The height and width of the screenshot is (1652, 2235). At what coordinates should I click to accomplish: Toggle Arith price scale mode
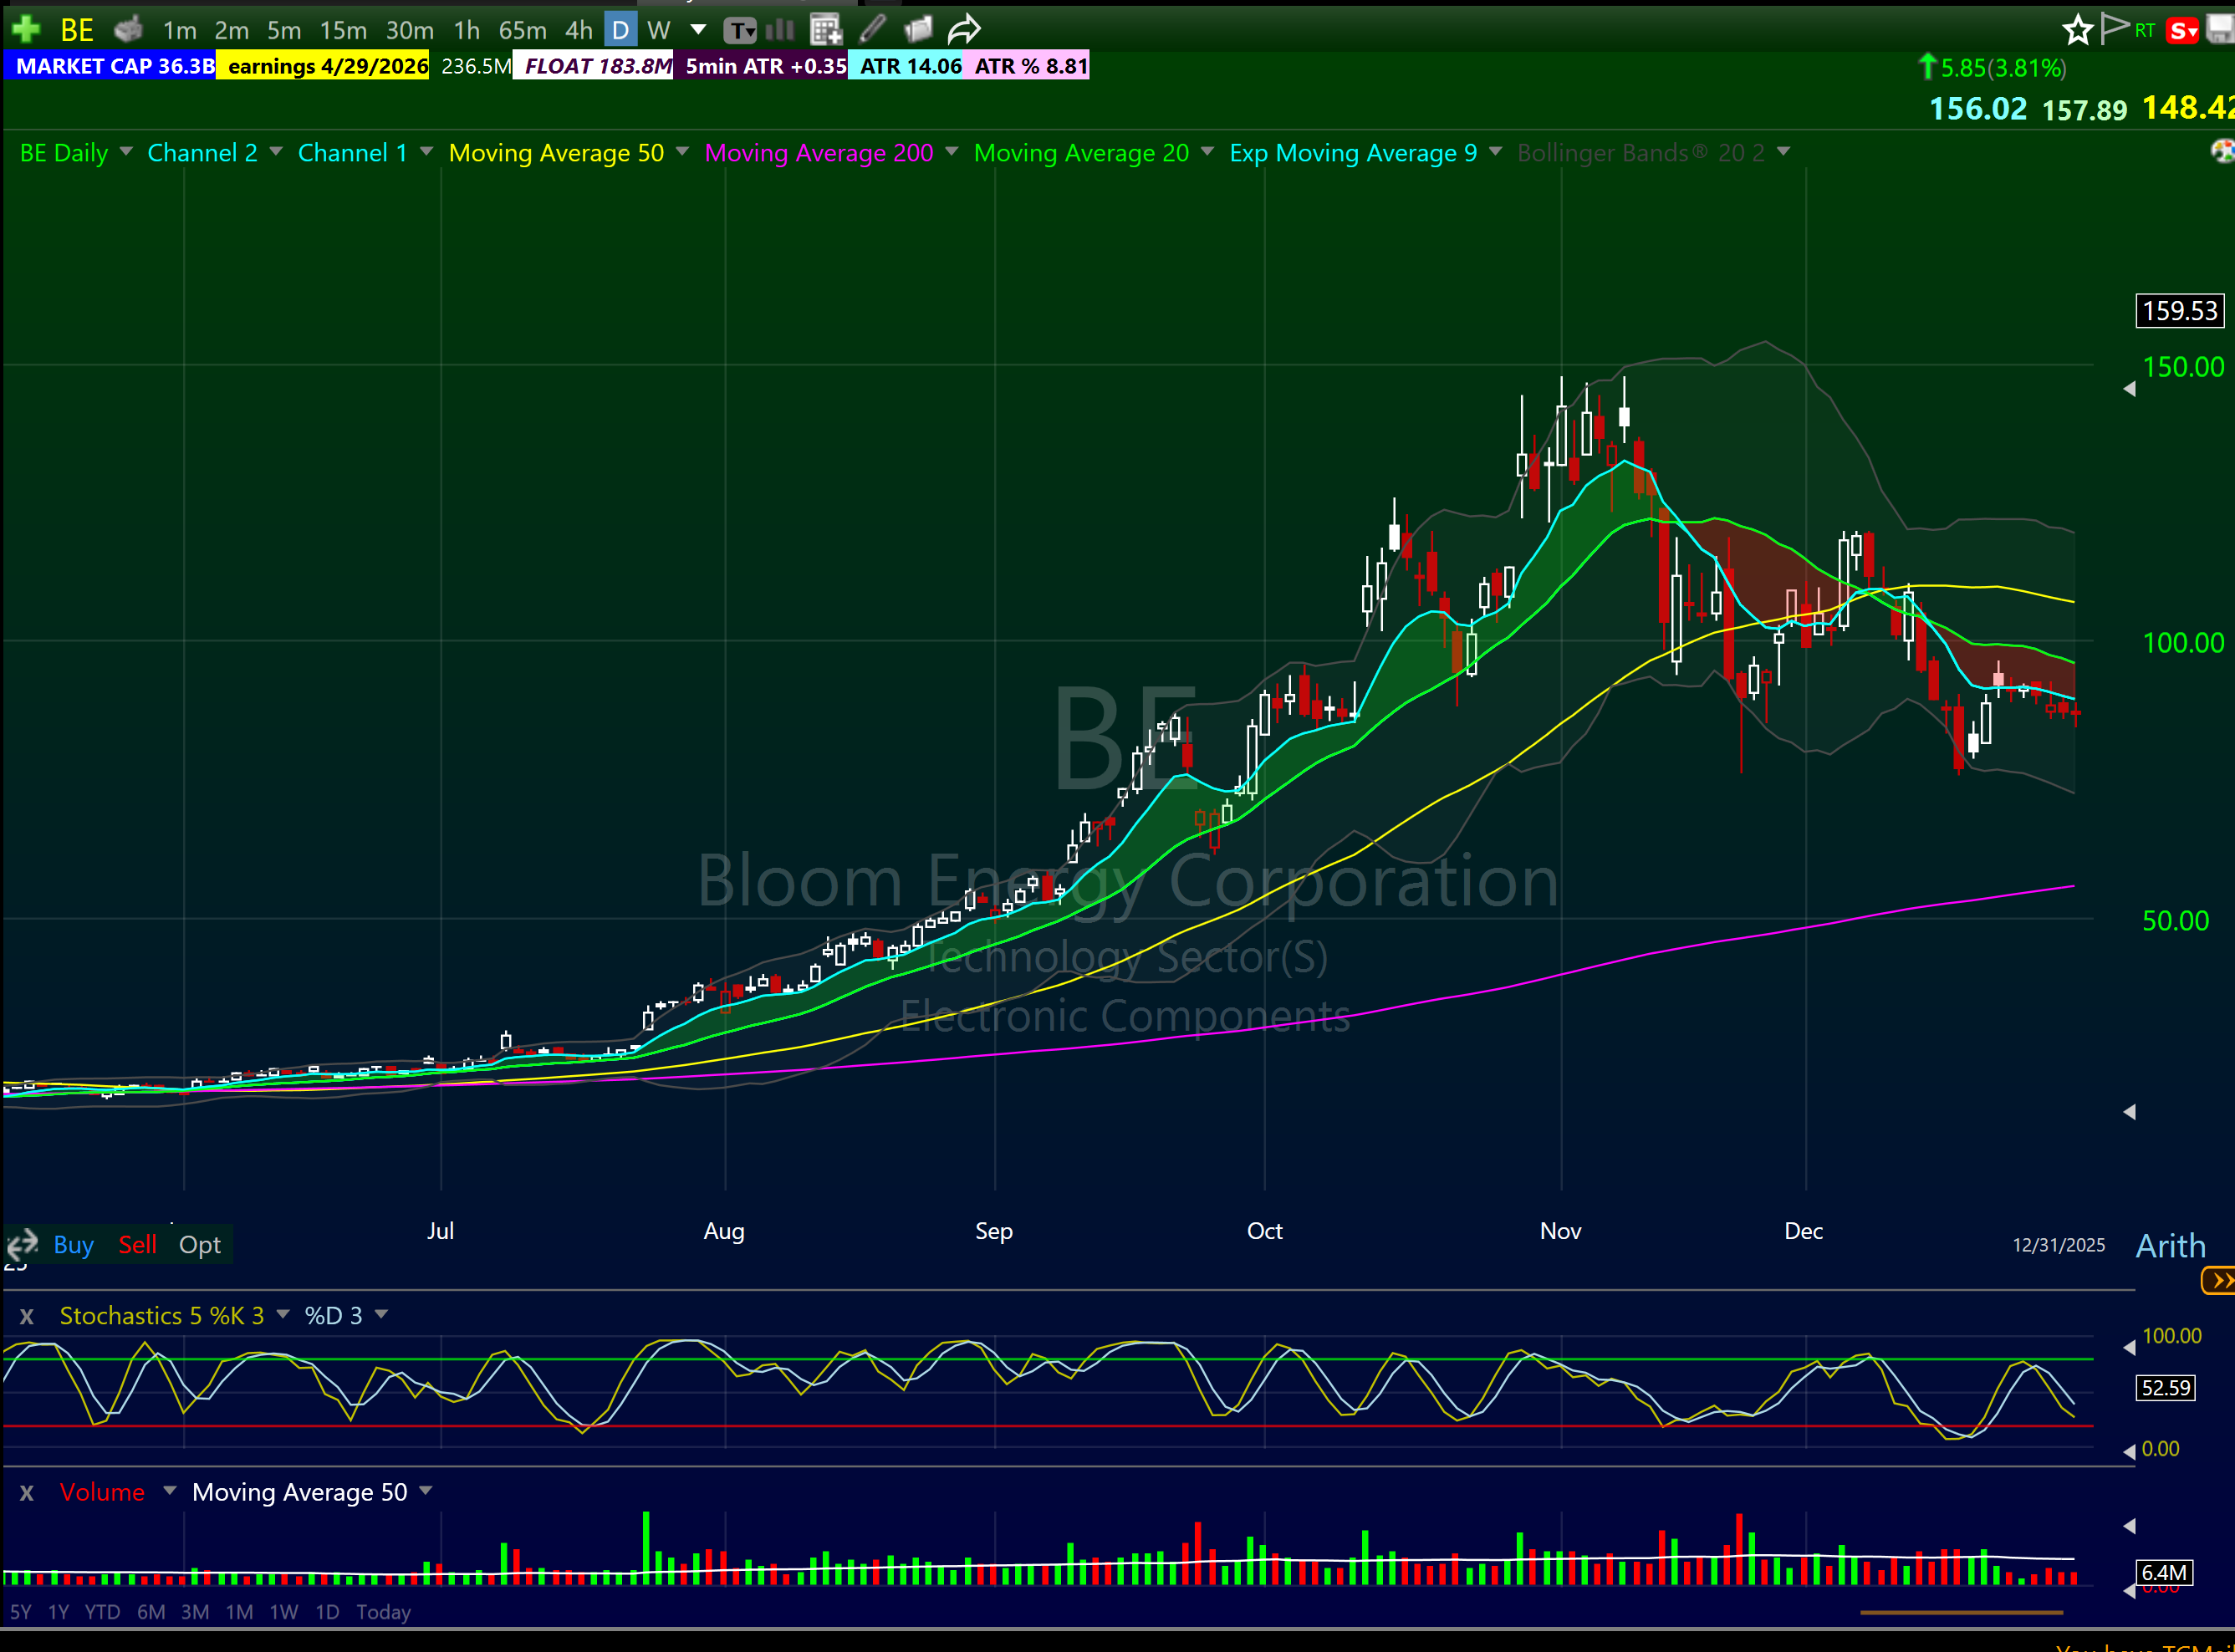(x=2170, y=1246)
